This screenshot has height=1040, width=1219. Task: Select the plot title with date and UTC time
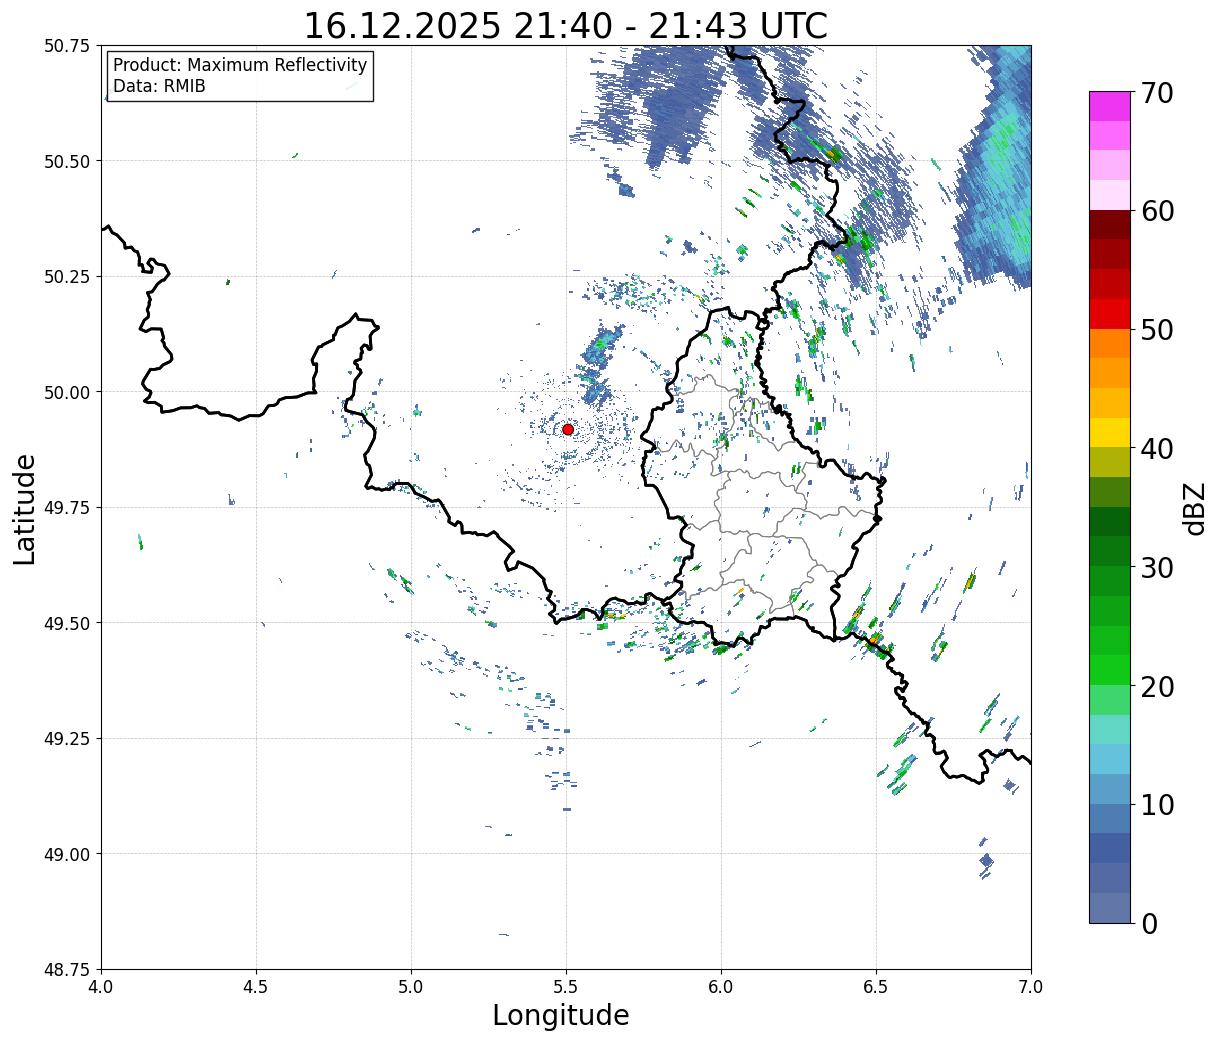[x=565, y=25]
